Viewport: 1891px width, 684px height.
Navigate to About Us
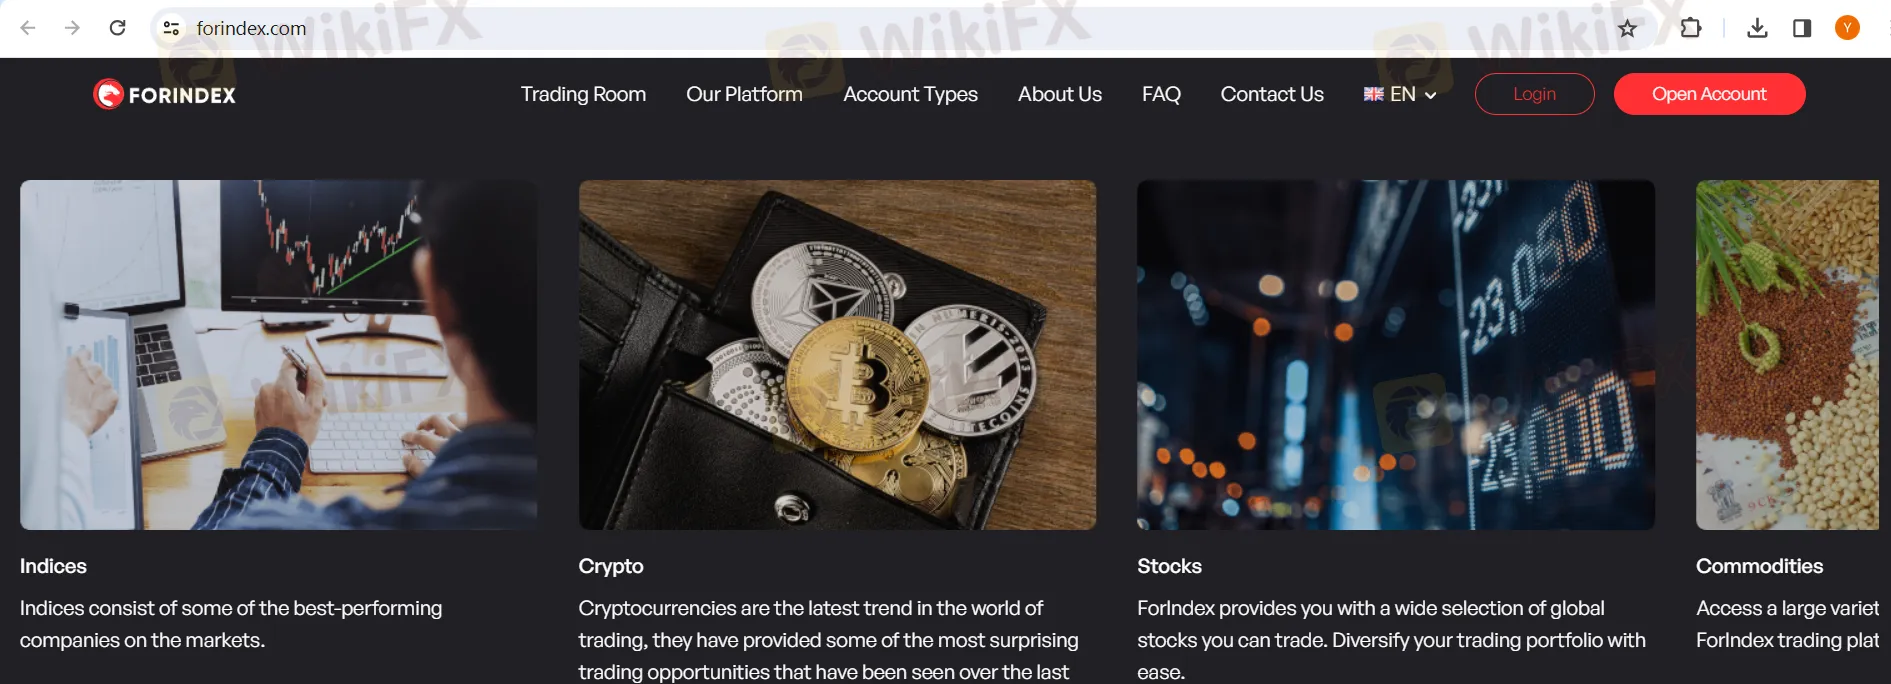pyautogui.click(x=1059, y=94)
